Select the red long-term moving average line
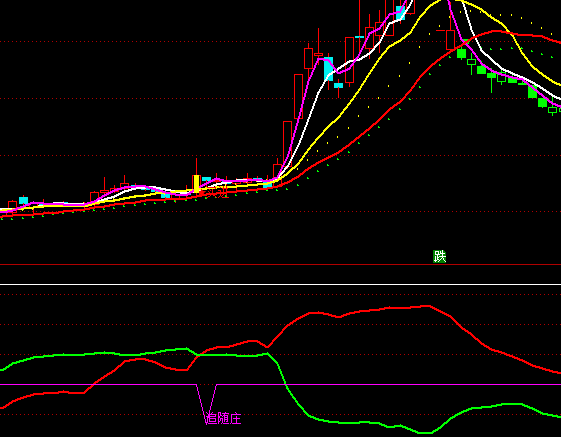561x437 pixels. tap(376, 126)
